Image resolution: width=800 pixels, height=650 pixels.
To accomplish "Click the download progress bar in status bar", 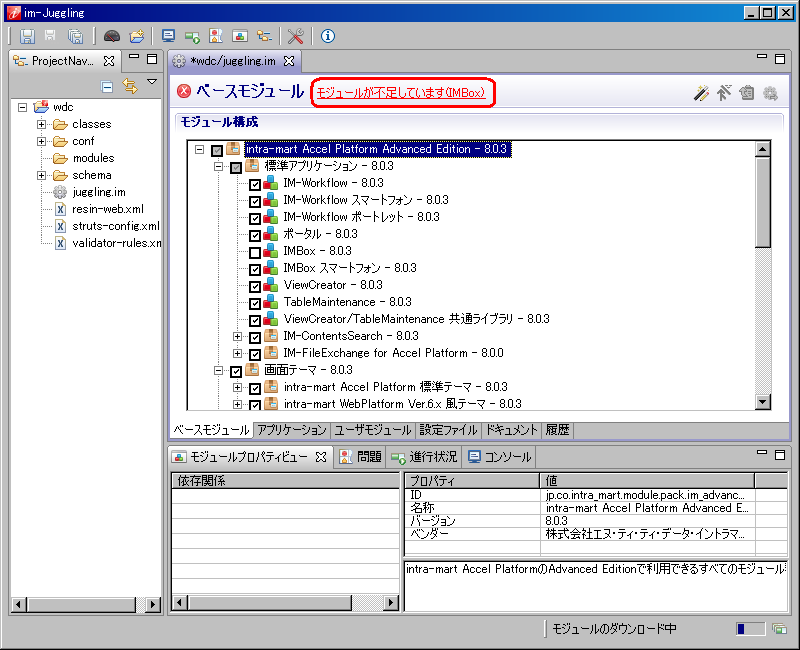I will pos(751,629).
